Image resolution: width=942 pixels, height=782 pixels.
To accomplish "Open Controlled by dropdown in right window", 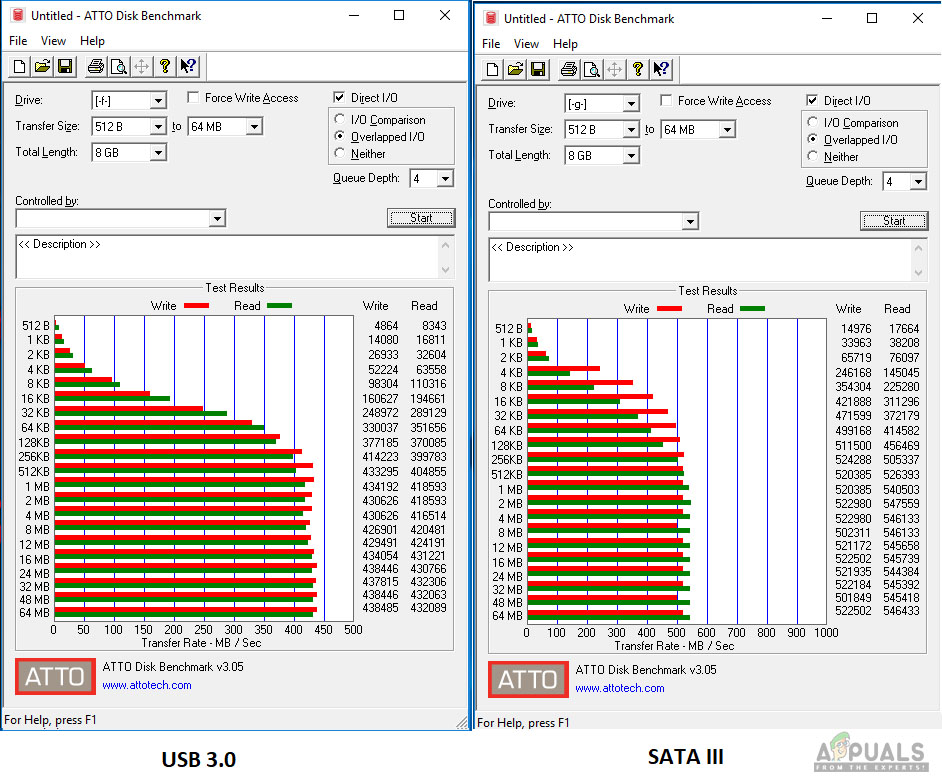I will [x=690, y=221].
